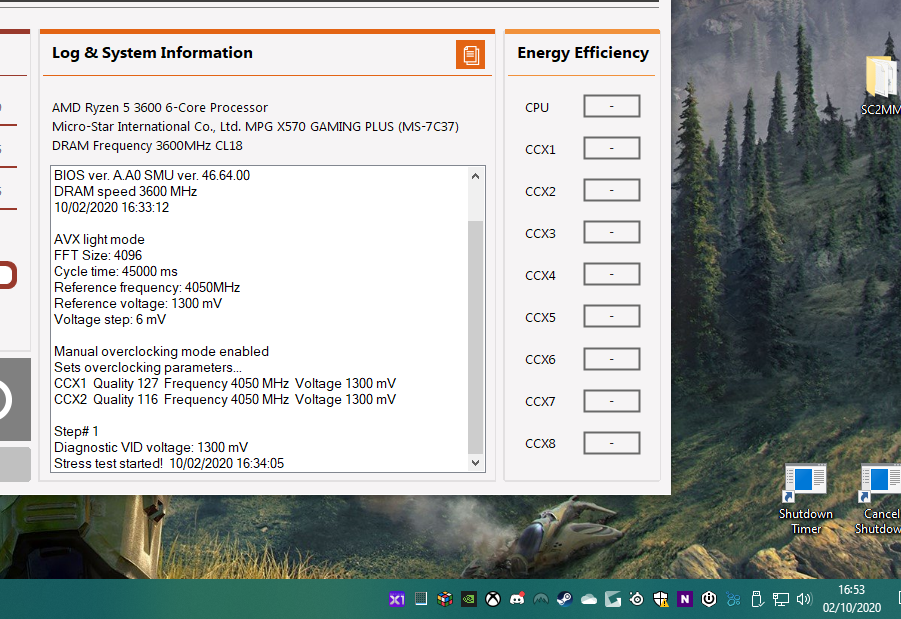Click 'FFT Size: 4096' log line
The width and height of the screenshot is (901, 619).
[x=98, y=255]
